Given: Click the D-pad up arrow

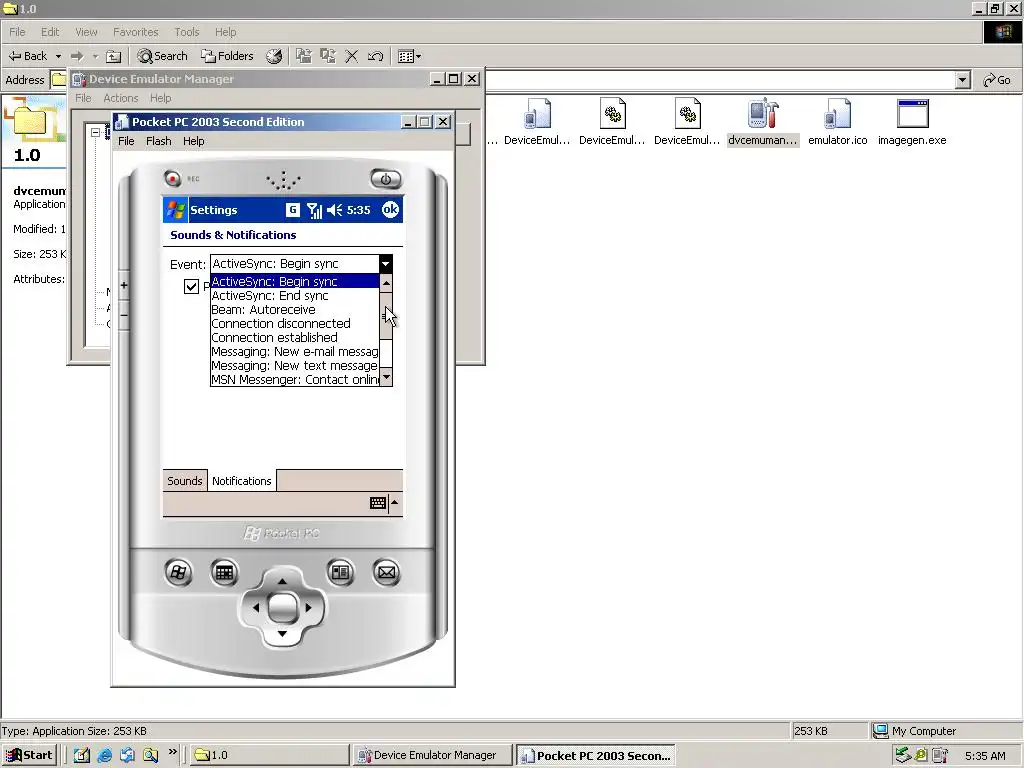Looking at the screenshot, I should pos(282,581).
